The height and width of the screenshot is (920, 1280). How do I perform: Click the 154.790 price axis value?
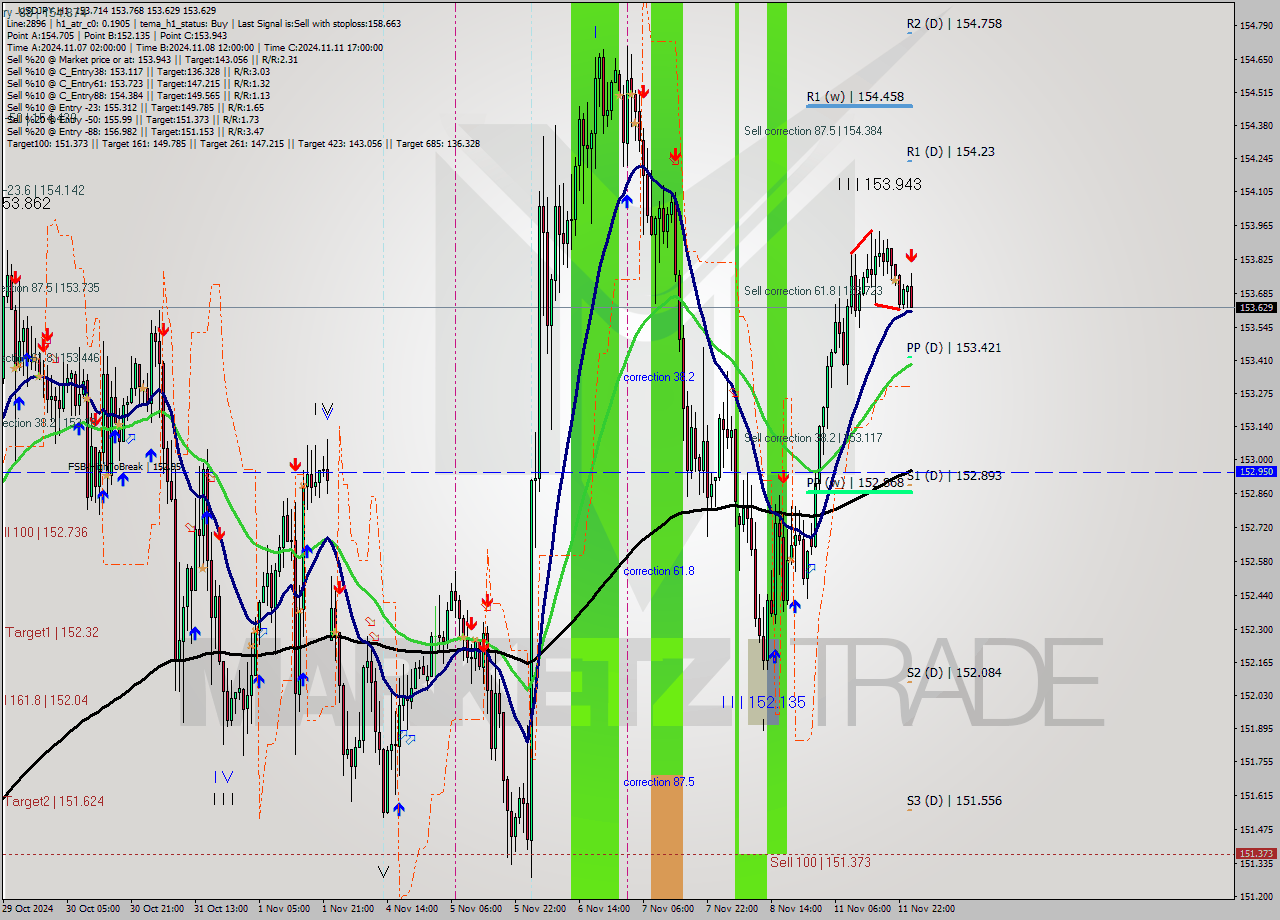[1256, 25]
